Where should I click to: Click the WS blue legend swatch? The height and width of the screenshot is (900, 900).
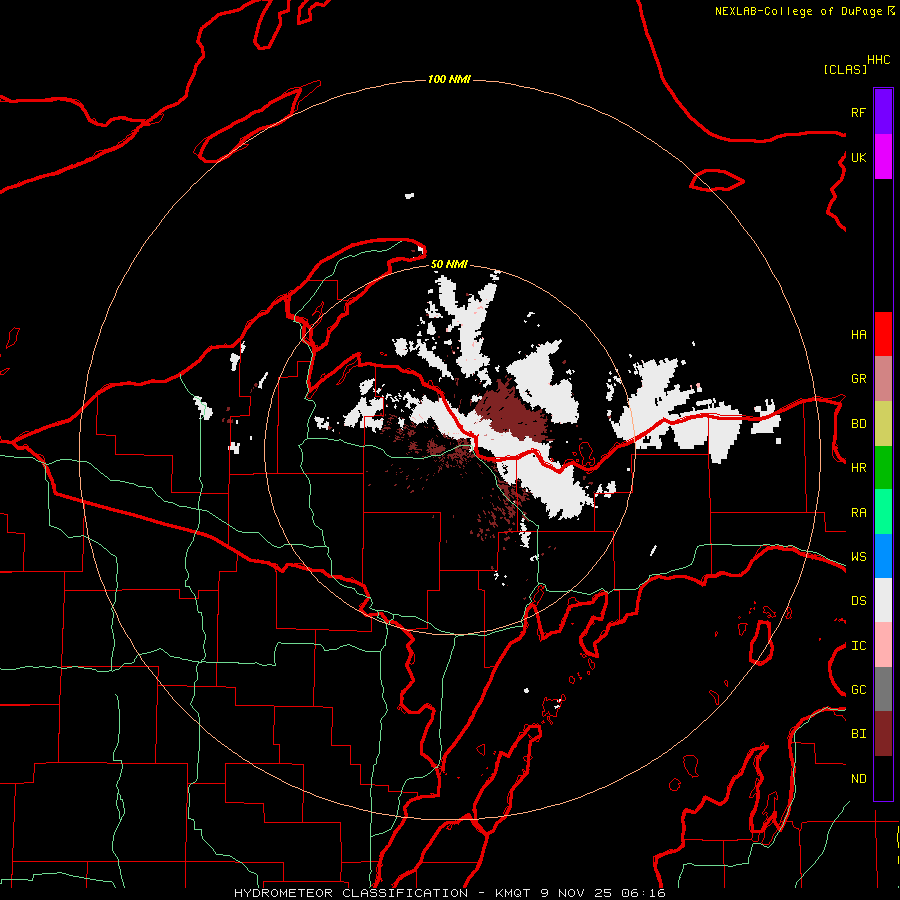(x=883, y=556)
